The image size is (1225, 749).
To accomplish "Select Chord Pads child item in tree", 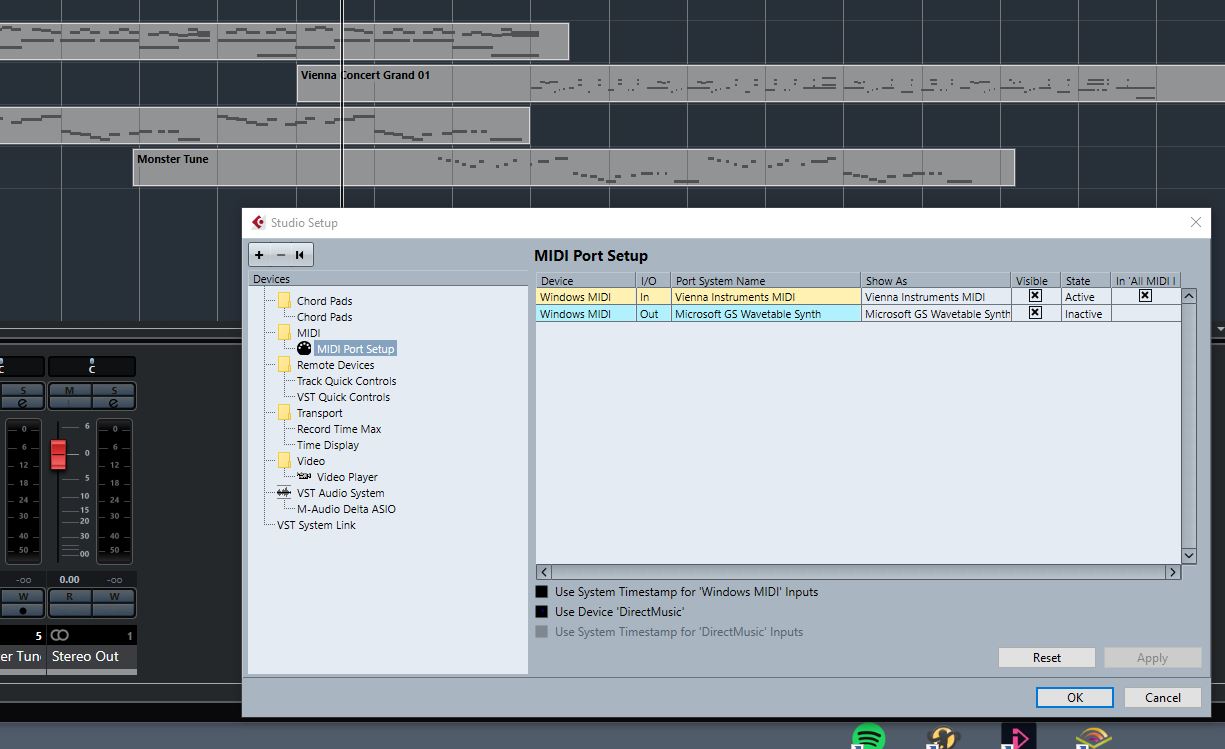I will (x=324, y=317).
